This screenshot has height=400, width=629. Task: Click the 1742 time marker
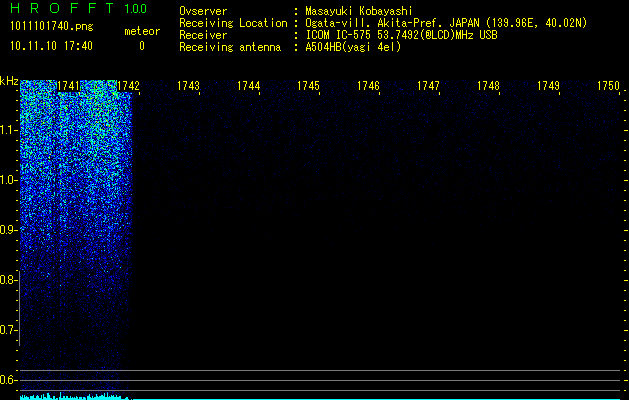(128, 86)
